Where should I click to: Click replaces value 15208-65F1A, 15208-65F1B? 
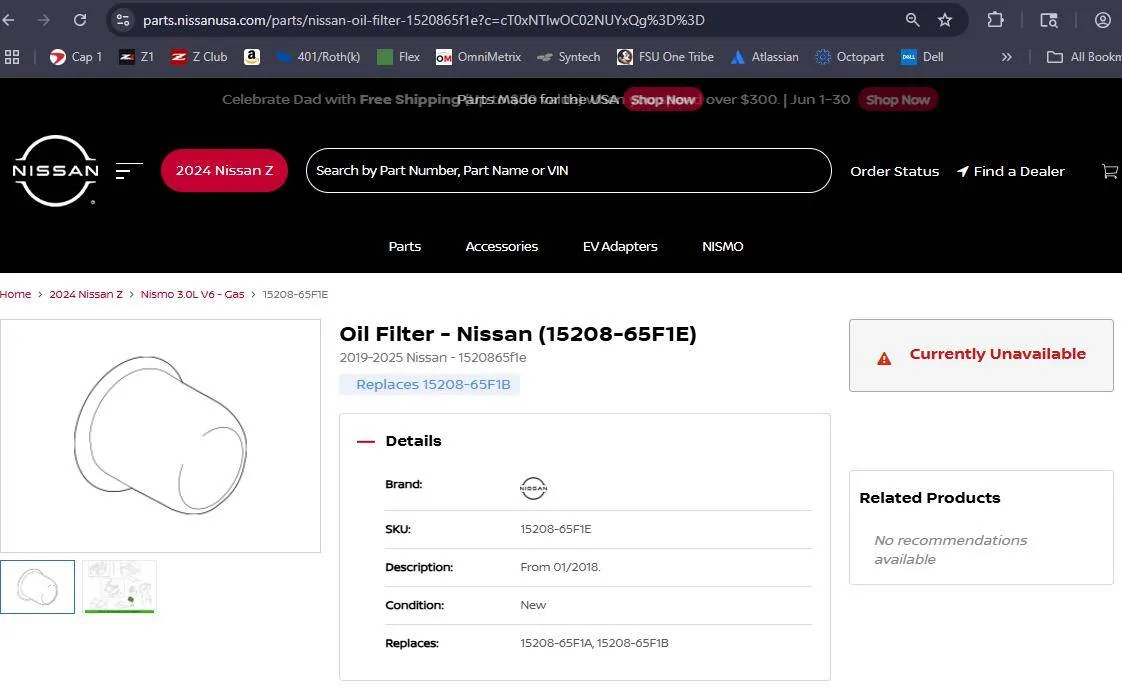coord(594,643)
